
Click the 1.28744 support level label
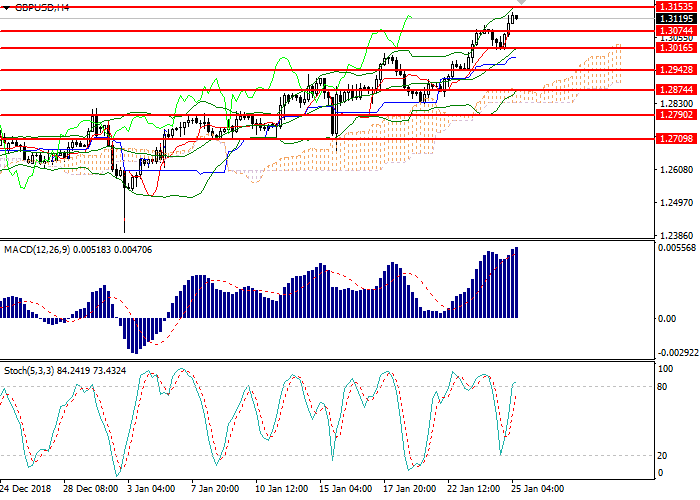[x=675, y=90]
